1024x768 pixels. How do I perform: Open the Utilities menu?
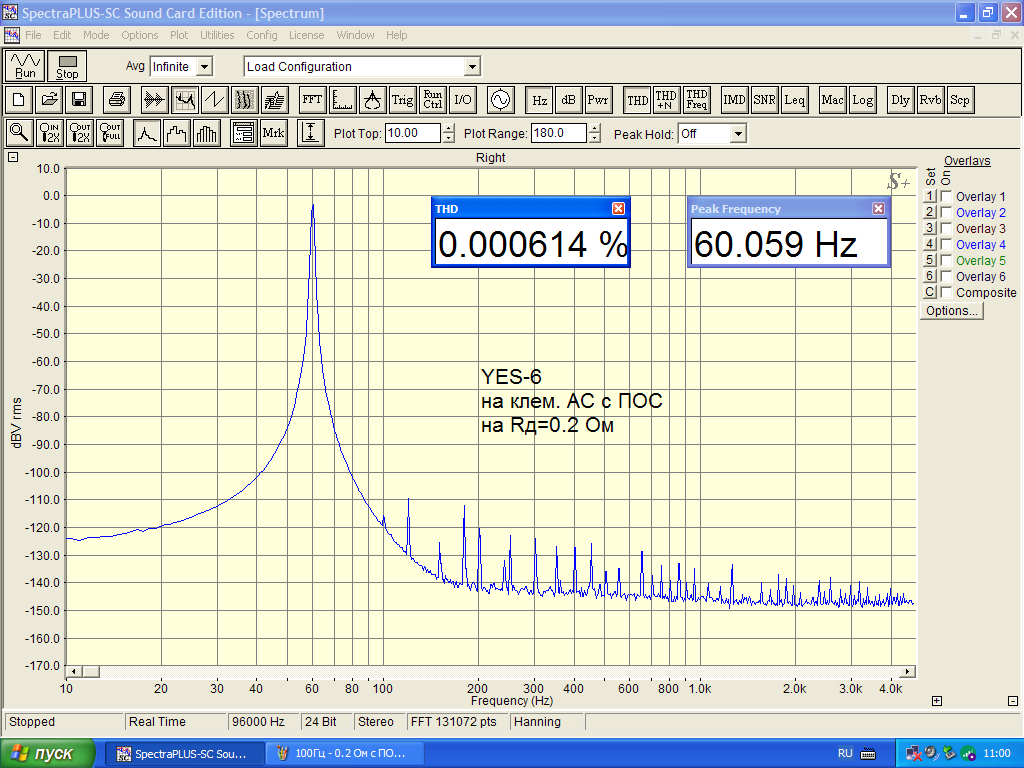[217, 35]
